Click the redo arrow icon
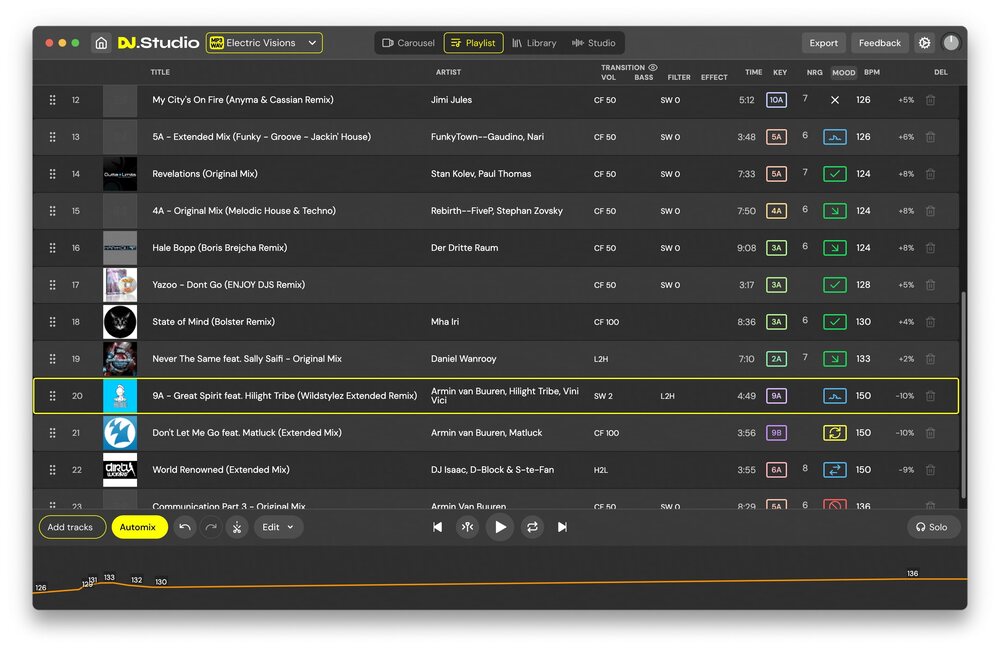This screenshot has width=1000, height=649. point(211,527)
